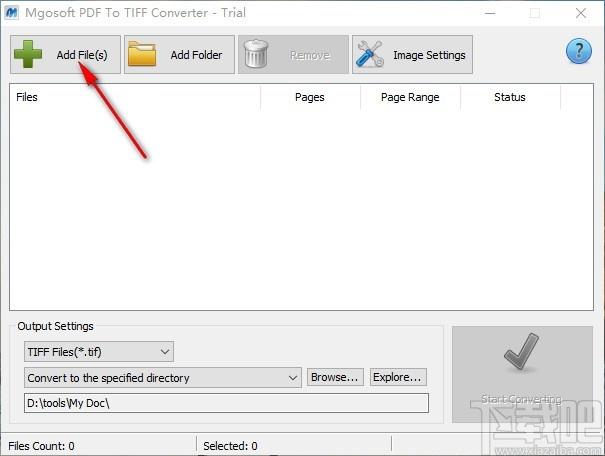This screenshot has width=605, height=456.
Task: Click the Add File(s) button label
Action: click(82, 55)
